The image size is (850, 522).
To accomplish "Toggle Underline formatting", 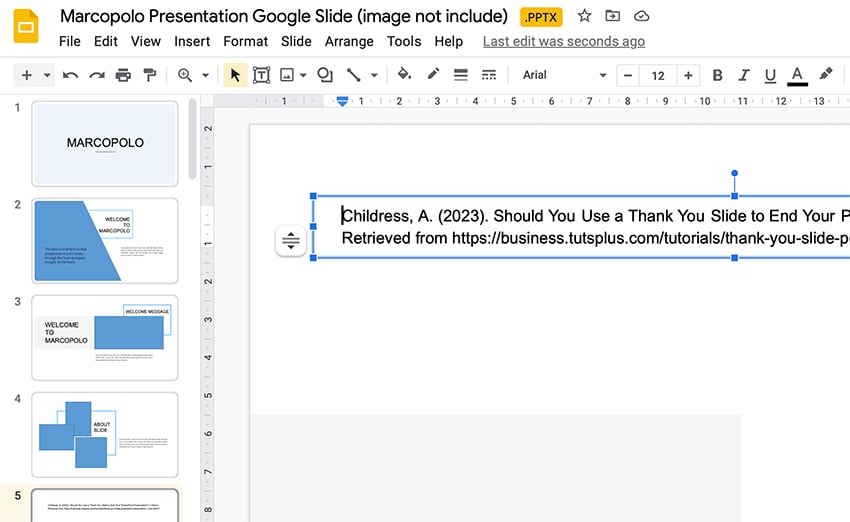I will click(x=769, y=75).
